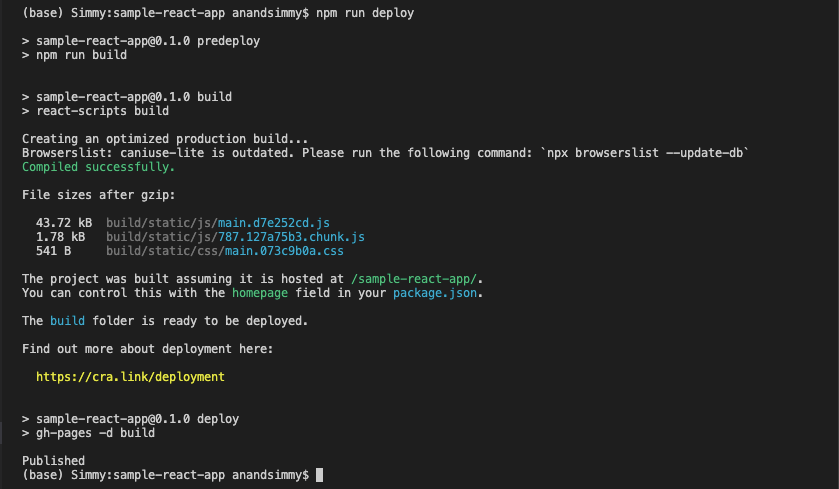This screenshot has width=839, height=489.
Task: Click the npx browserslist --update-db command
Action: coord(645,153)
